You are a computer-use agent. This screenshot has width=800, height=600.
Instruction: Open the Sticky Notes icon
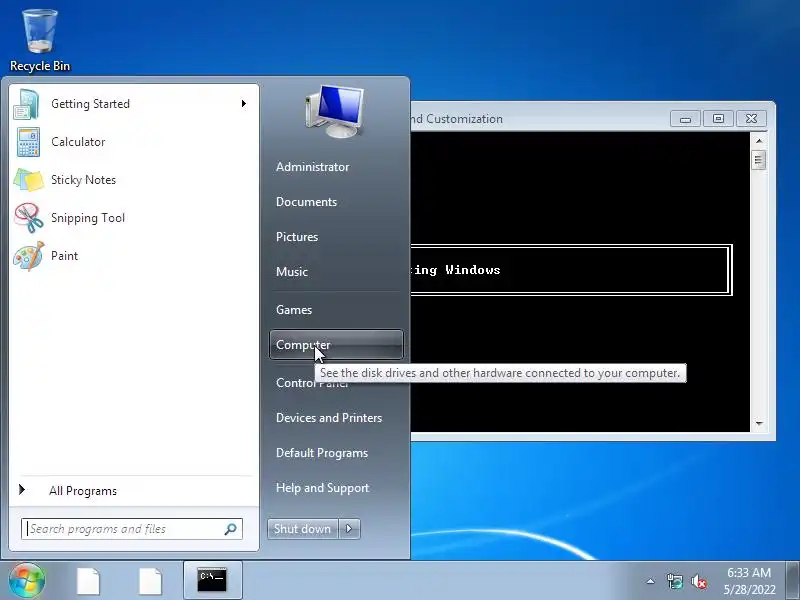(x=29, y=180)
